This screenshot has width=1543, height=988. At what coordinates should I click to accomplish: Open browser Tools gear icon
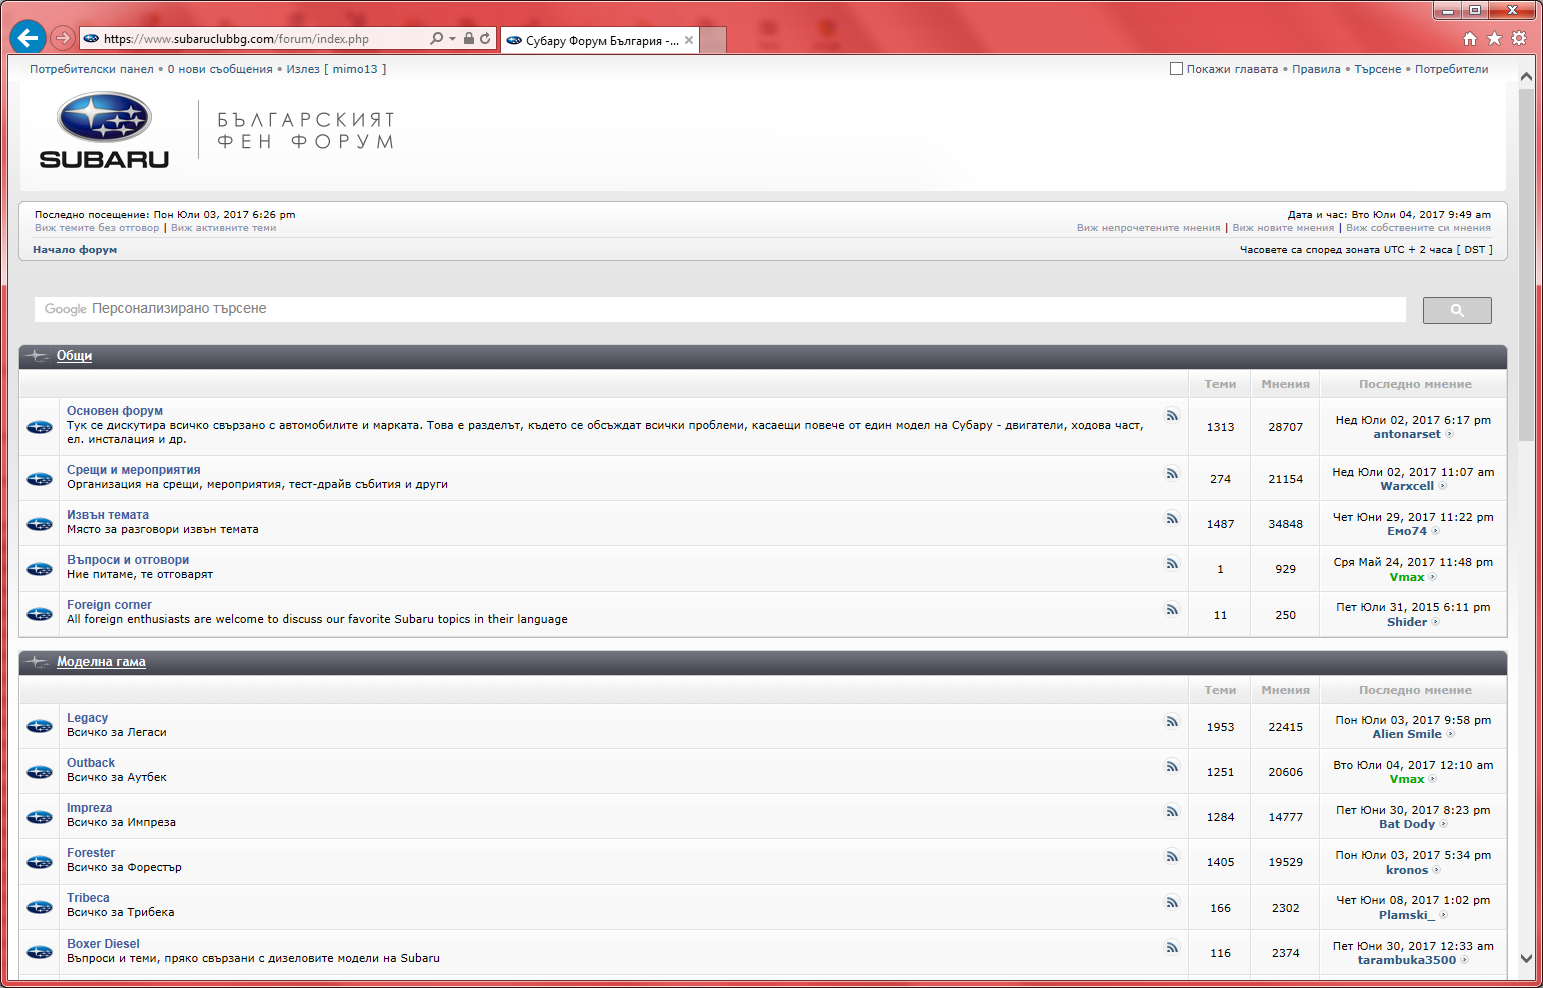(1519, 38)
